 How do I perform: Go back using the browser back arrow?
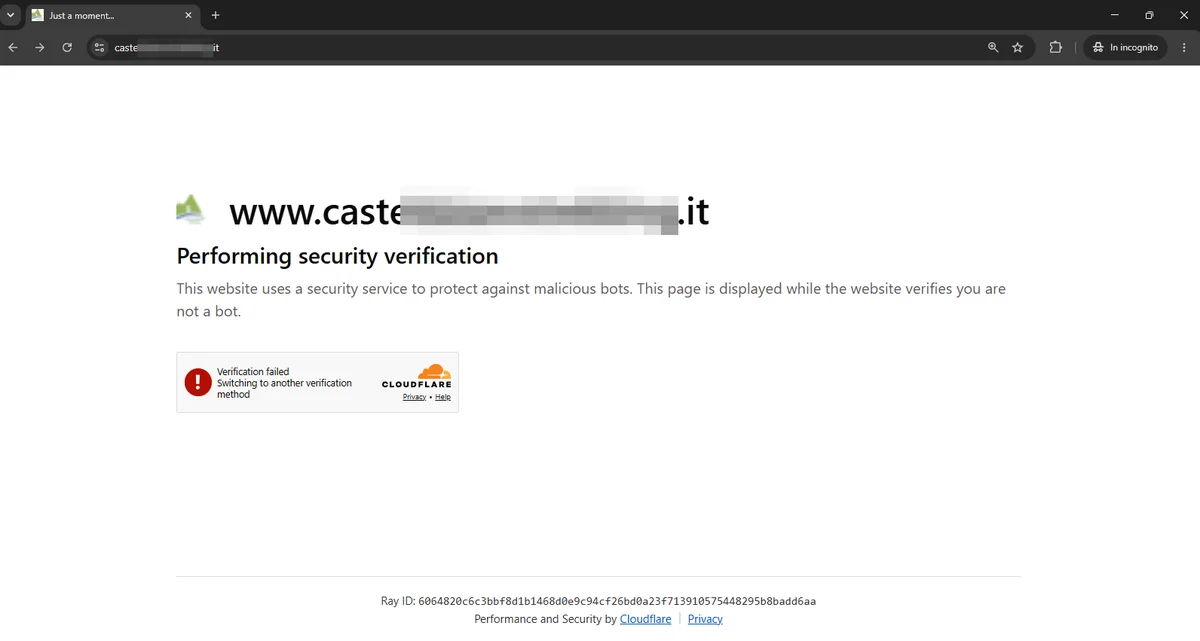click(x=13, y=47)
